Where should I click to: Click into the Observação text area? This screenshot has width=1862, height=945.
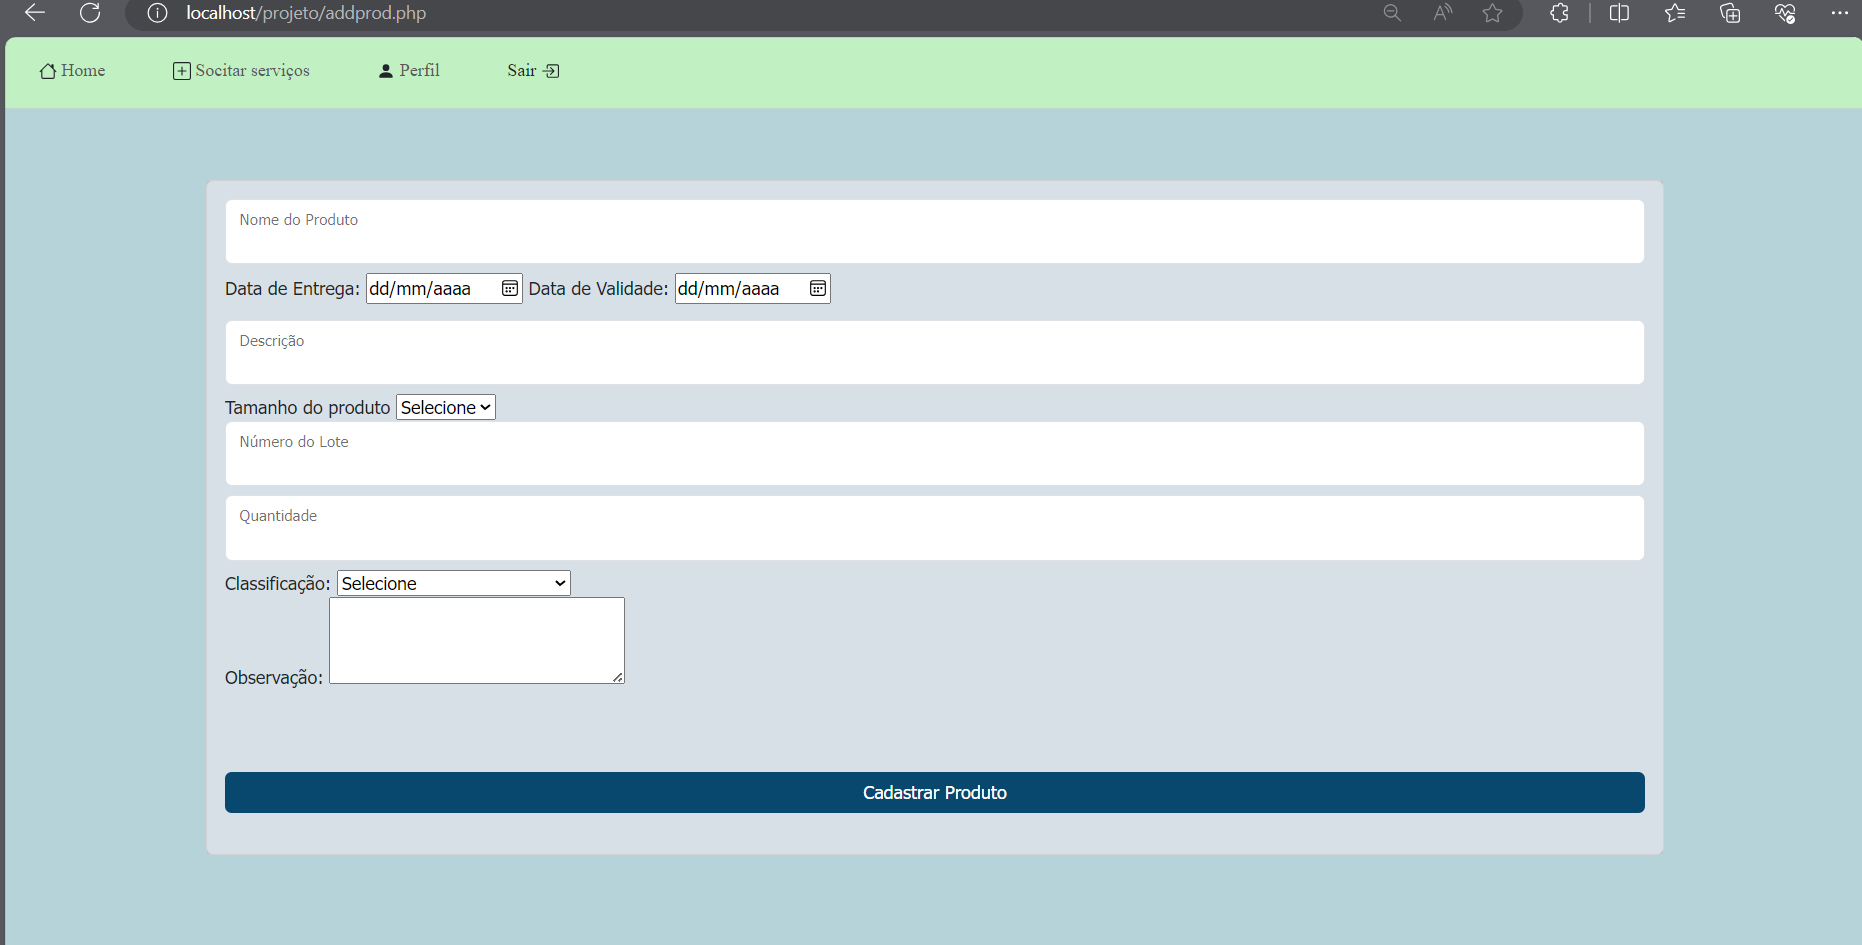click(x=476, y=641)
